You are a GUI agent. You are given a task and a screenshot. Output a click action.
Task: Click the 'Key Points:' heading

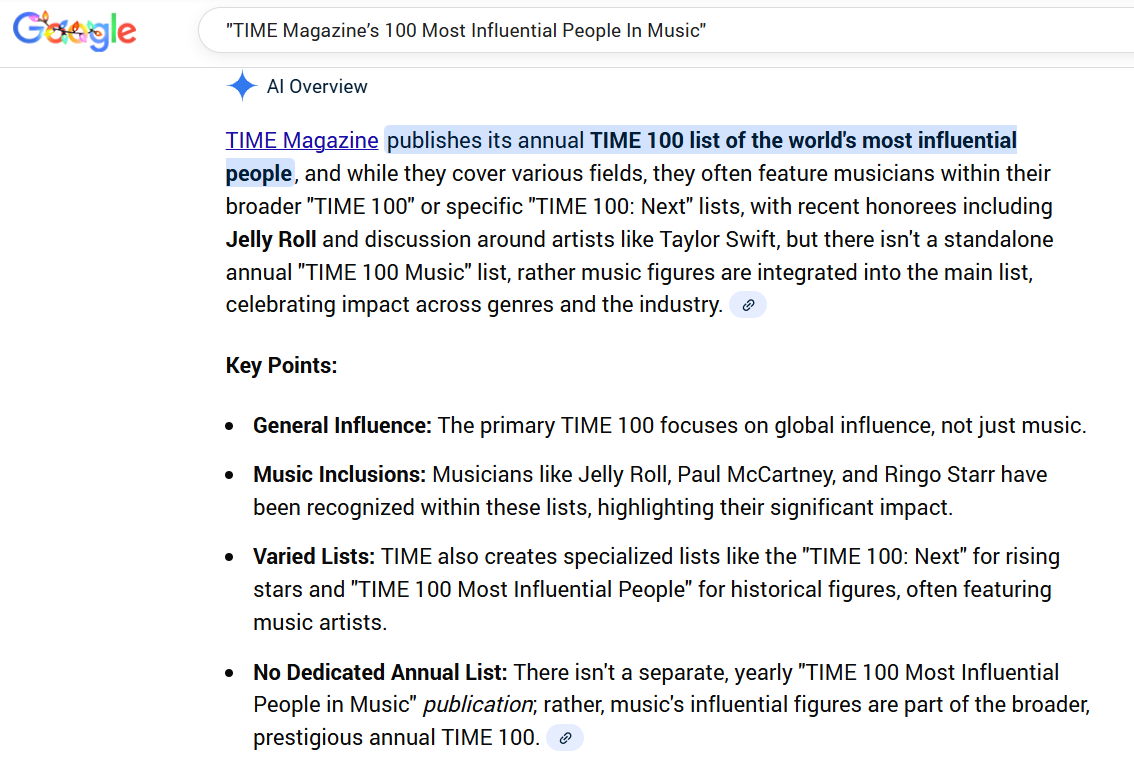tap(282, 365)
